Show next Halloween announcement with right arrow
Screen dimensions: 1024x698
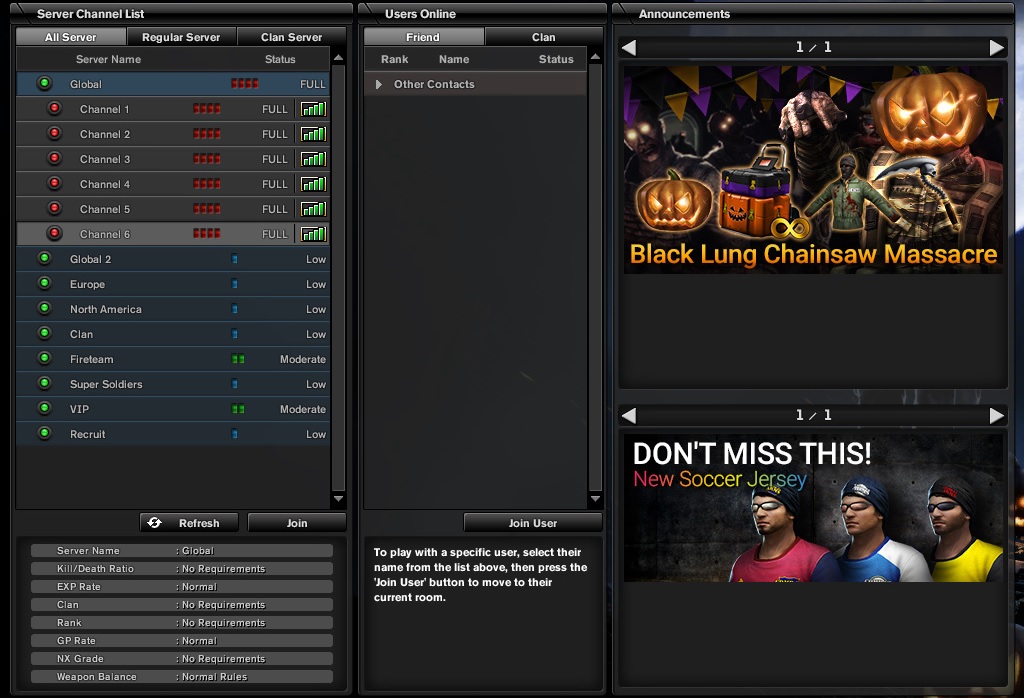[x=996, y=47]
